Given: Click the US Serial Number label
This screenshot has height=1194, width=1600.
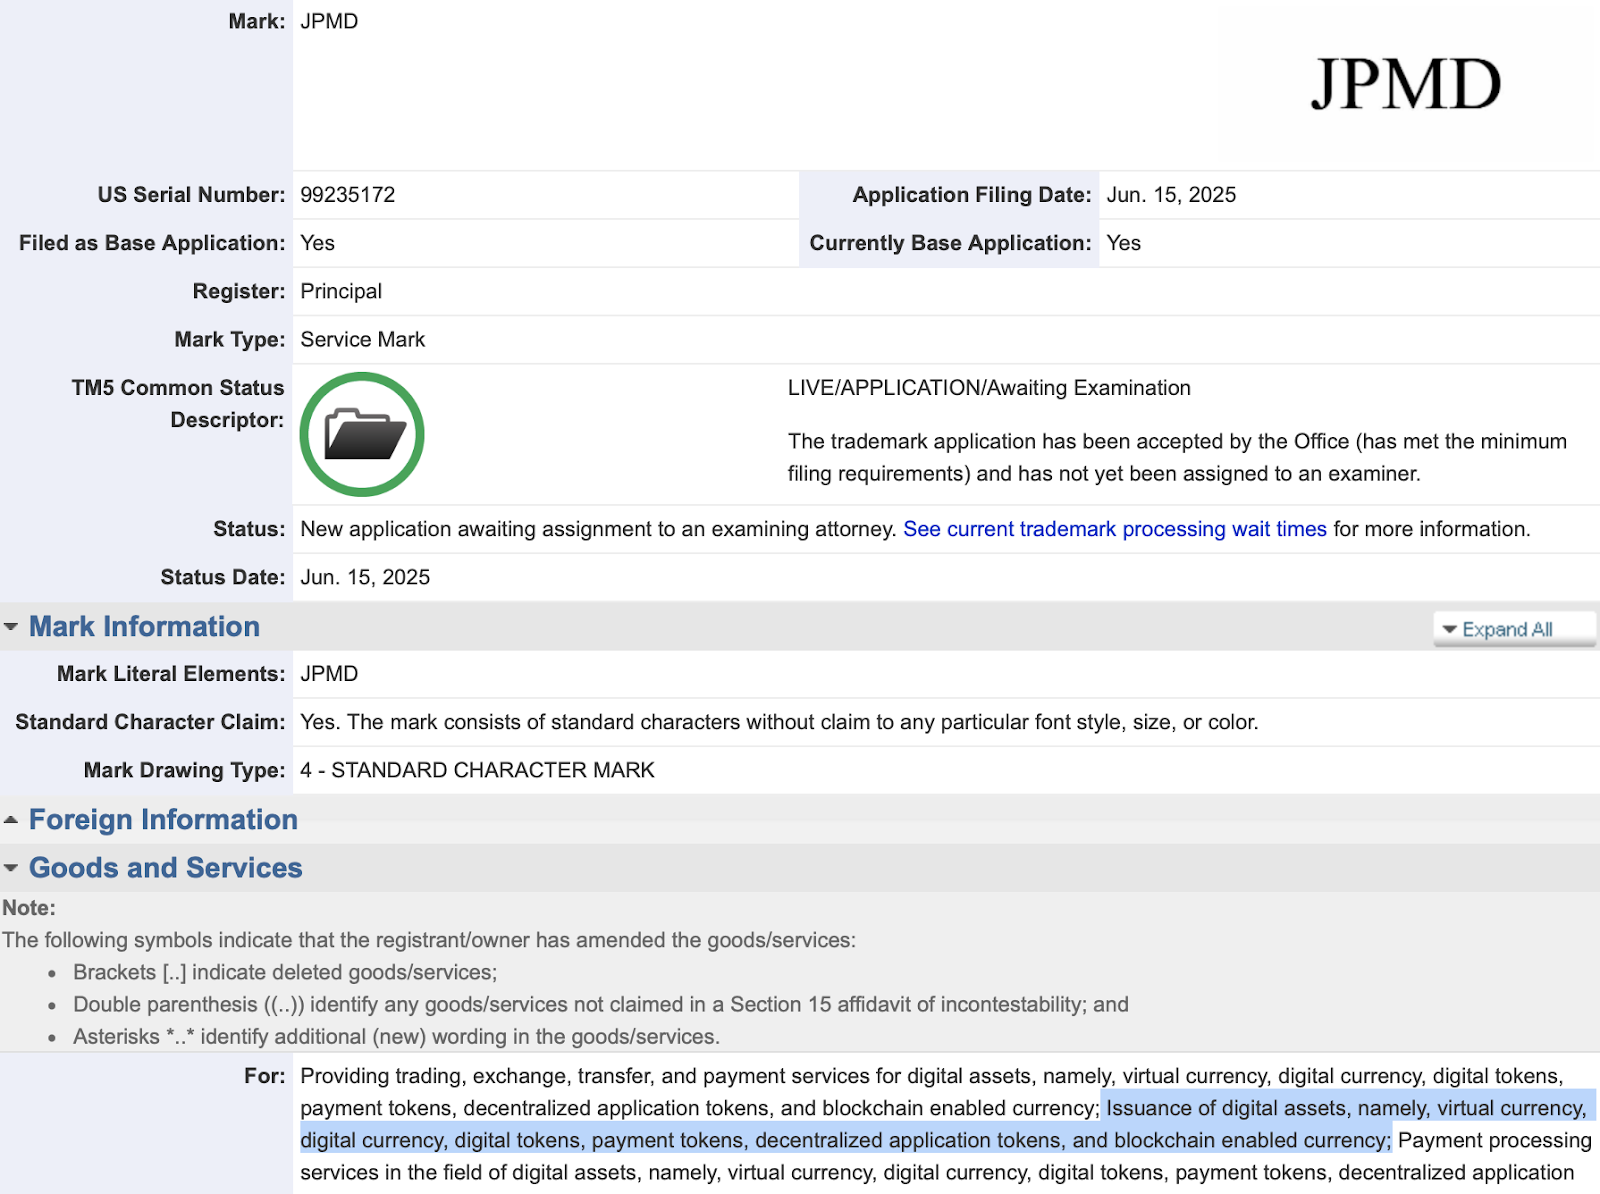Looking at the screenshot, I should tap(191, 195).
